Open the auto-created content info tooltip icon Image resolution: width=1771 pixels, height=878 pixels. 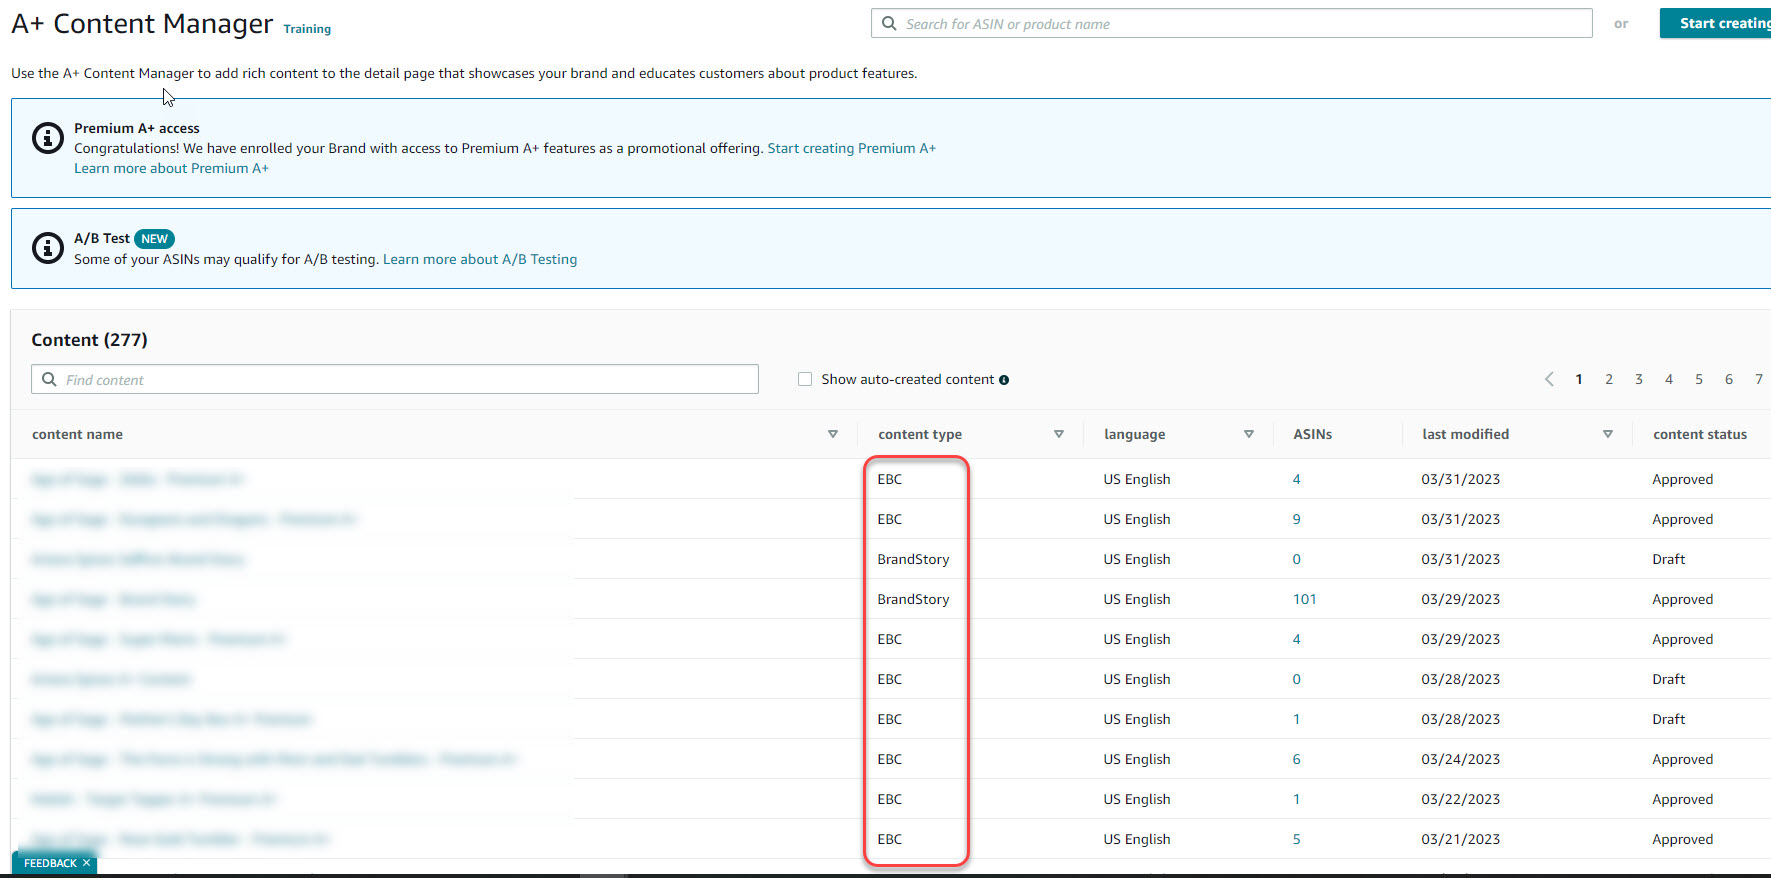(x=1004, y=380)
